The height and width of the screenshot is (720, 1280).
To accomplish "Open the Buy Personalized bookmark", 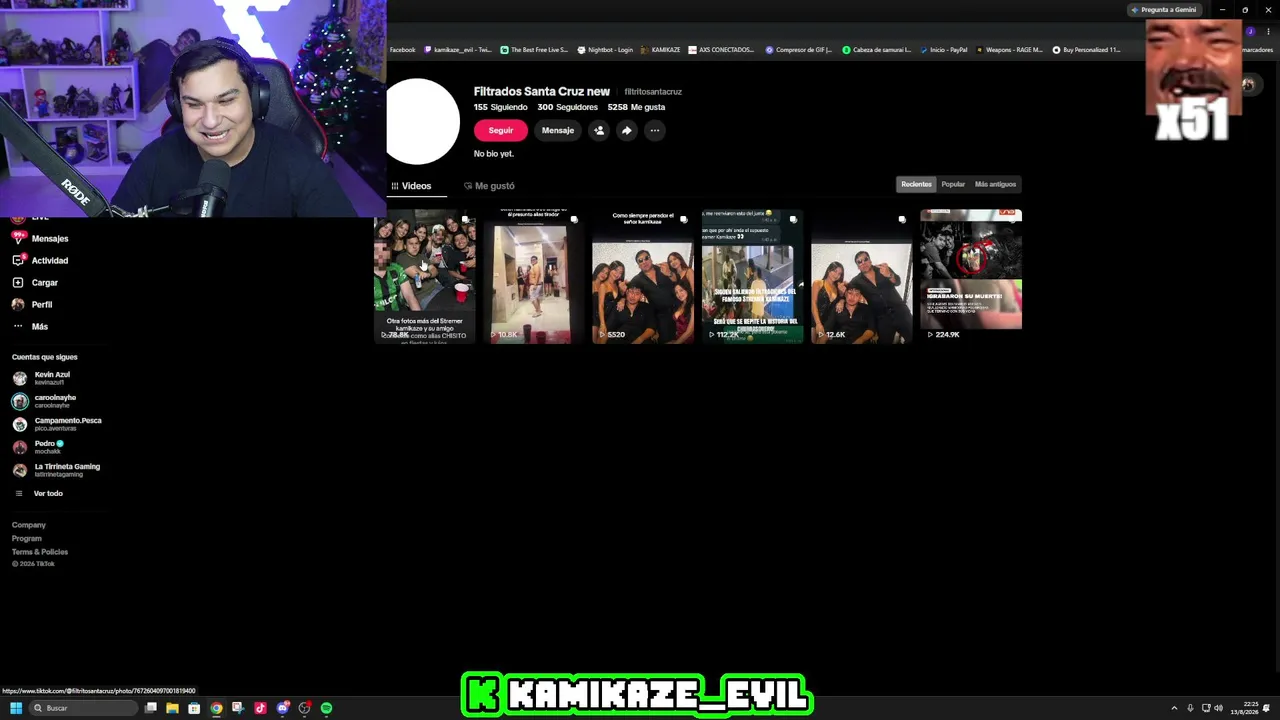I will coord(1086,50).
